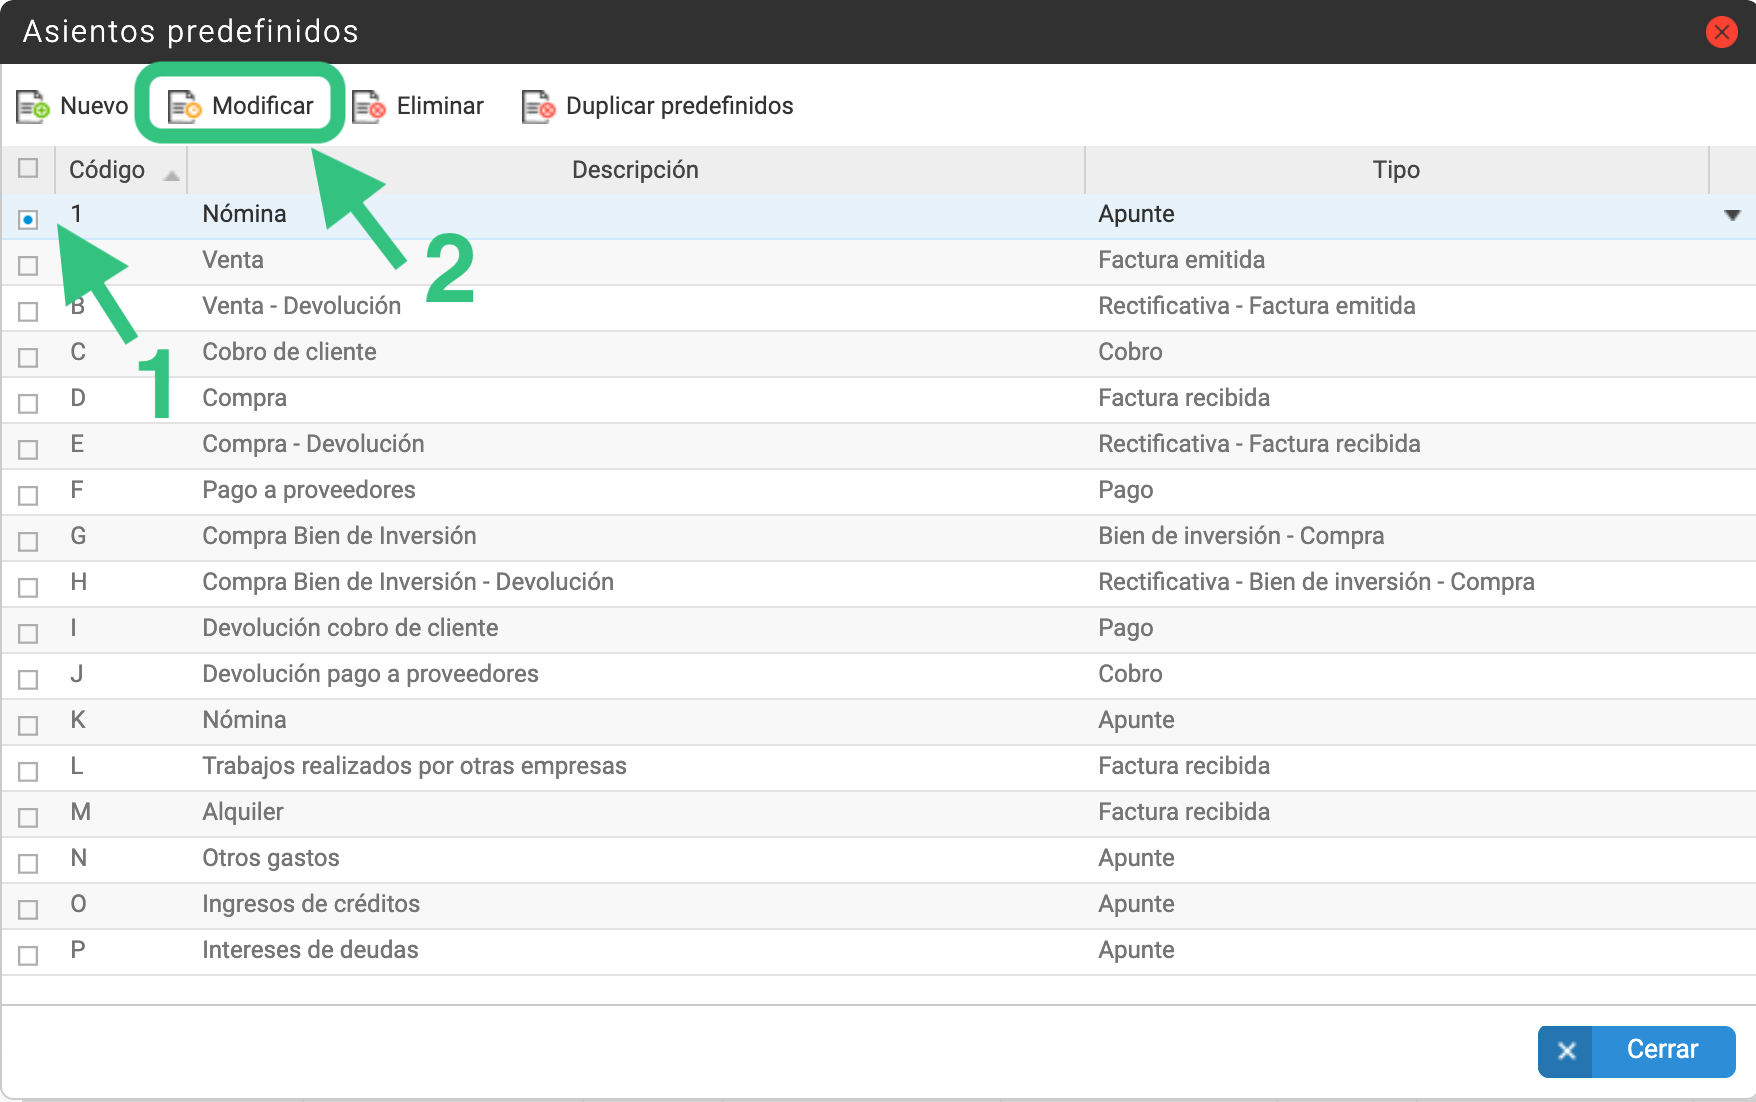Click the Eliminar delete icon
Screen dimensions: 1756x1102
(x=369, y=106)
